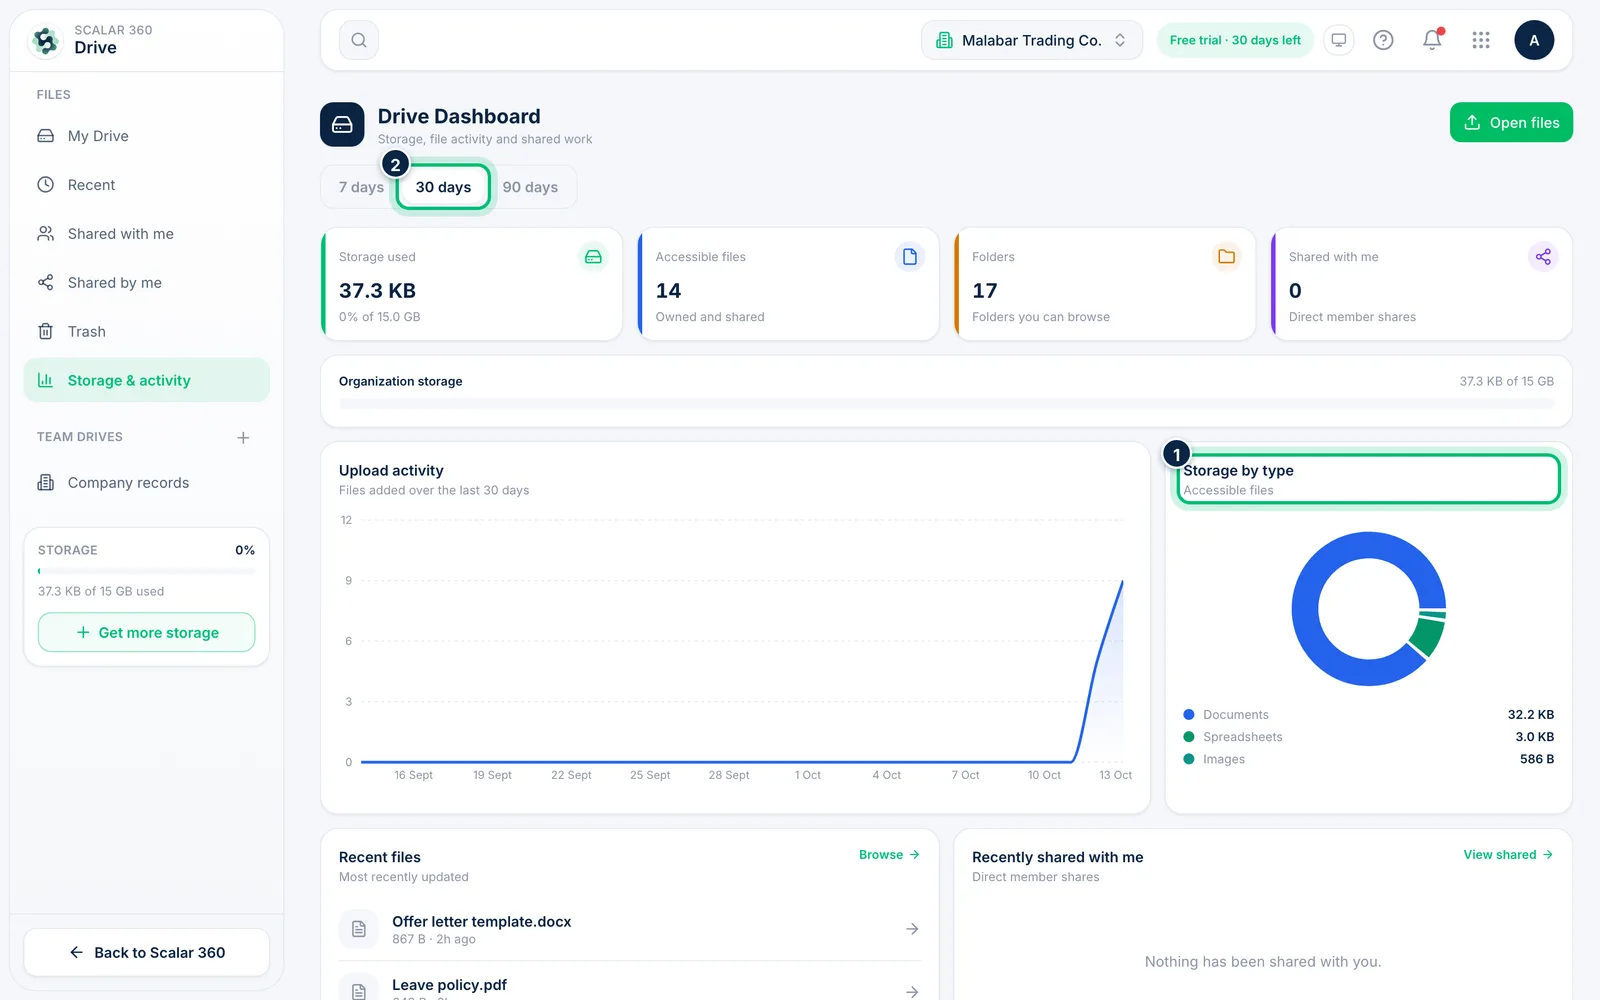Add a team drive with plus icon
This screenshot has width=1600, height=1000.
tap(243, 438)
